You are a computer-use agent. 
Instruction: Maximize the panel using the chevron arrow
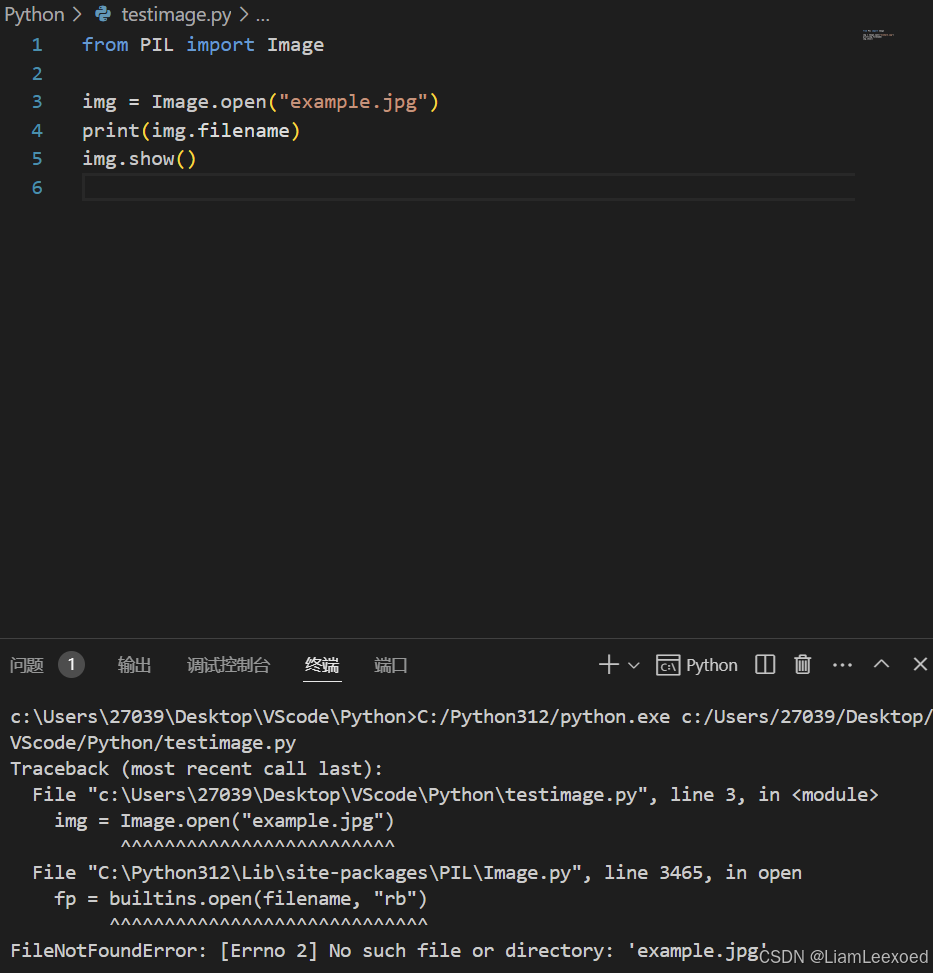coord(881,664)
